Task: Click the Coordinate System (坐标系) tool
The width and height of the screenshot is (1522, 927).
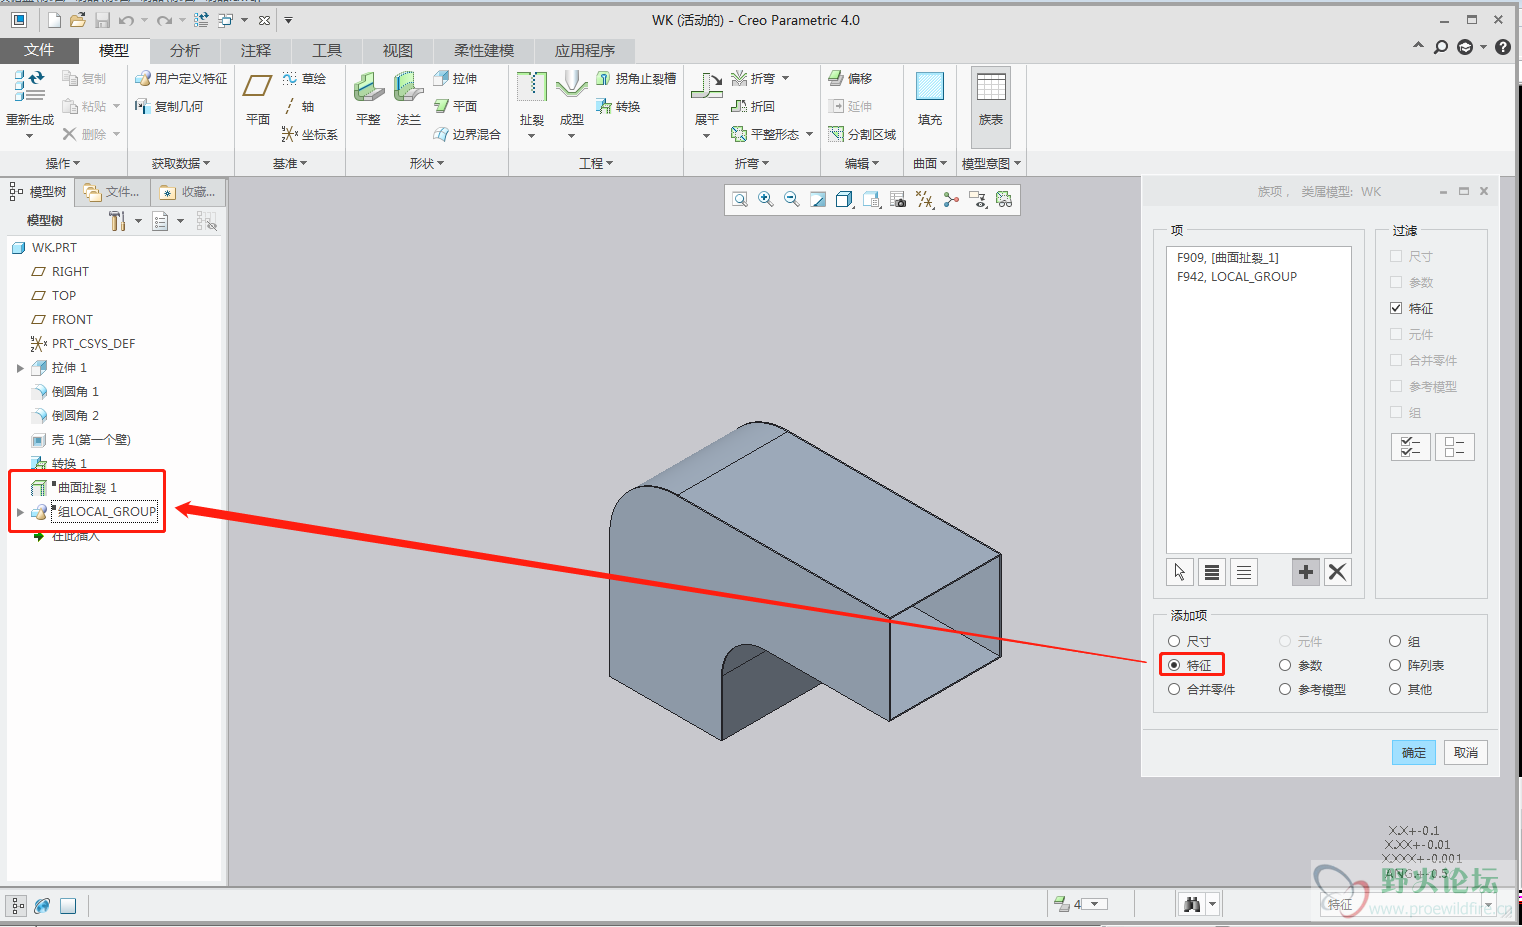Action: 310,134
